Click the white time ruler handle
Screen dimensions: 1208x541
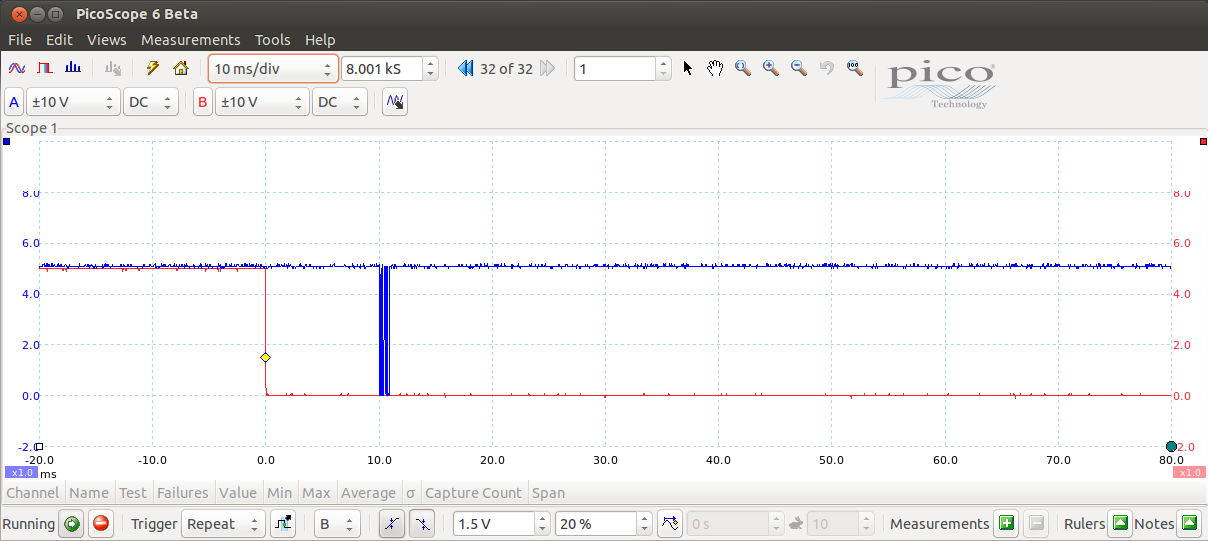(39, 446)
